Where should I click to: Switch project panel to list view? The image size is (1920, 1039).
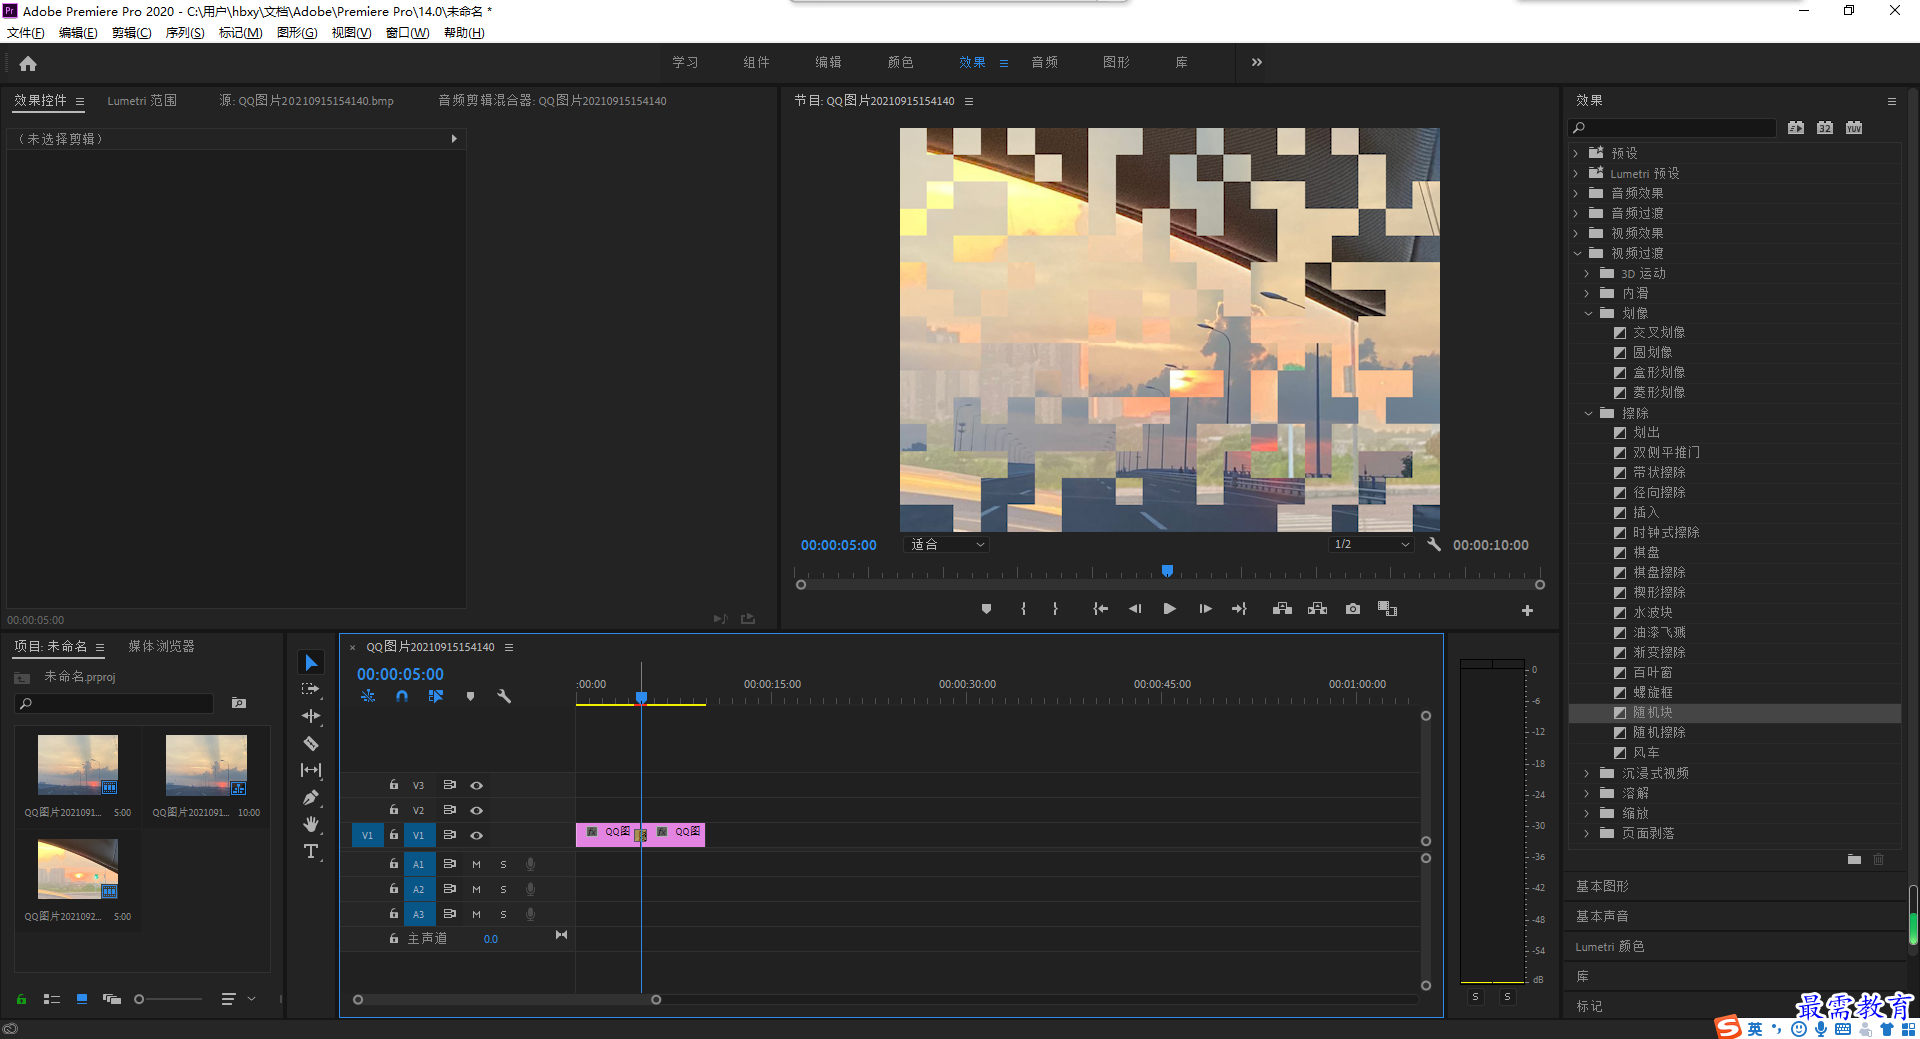pos(52,999)
